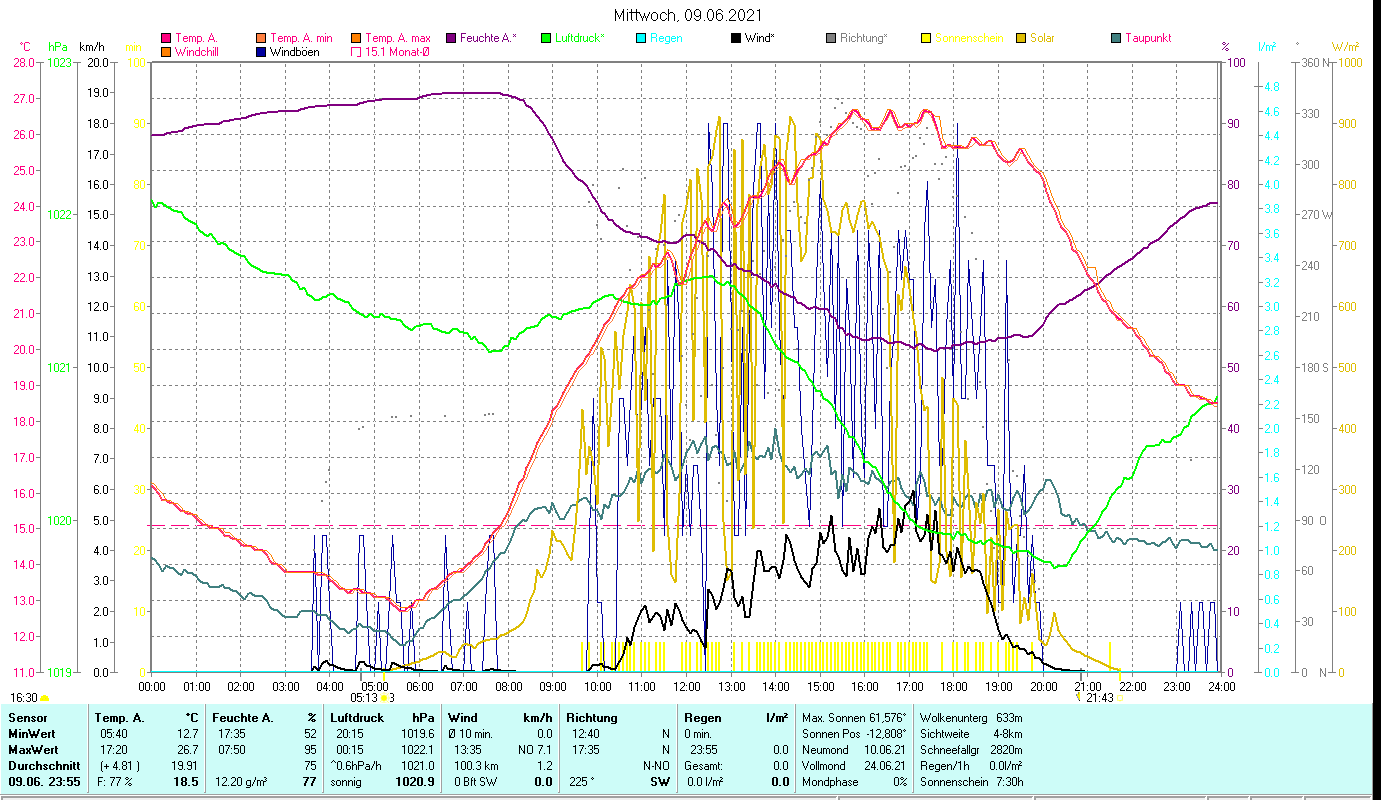Click the gust value NO 7.1
Screen dimensions: 1381x800
tap(535, 750)
